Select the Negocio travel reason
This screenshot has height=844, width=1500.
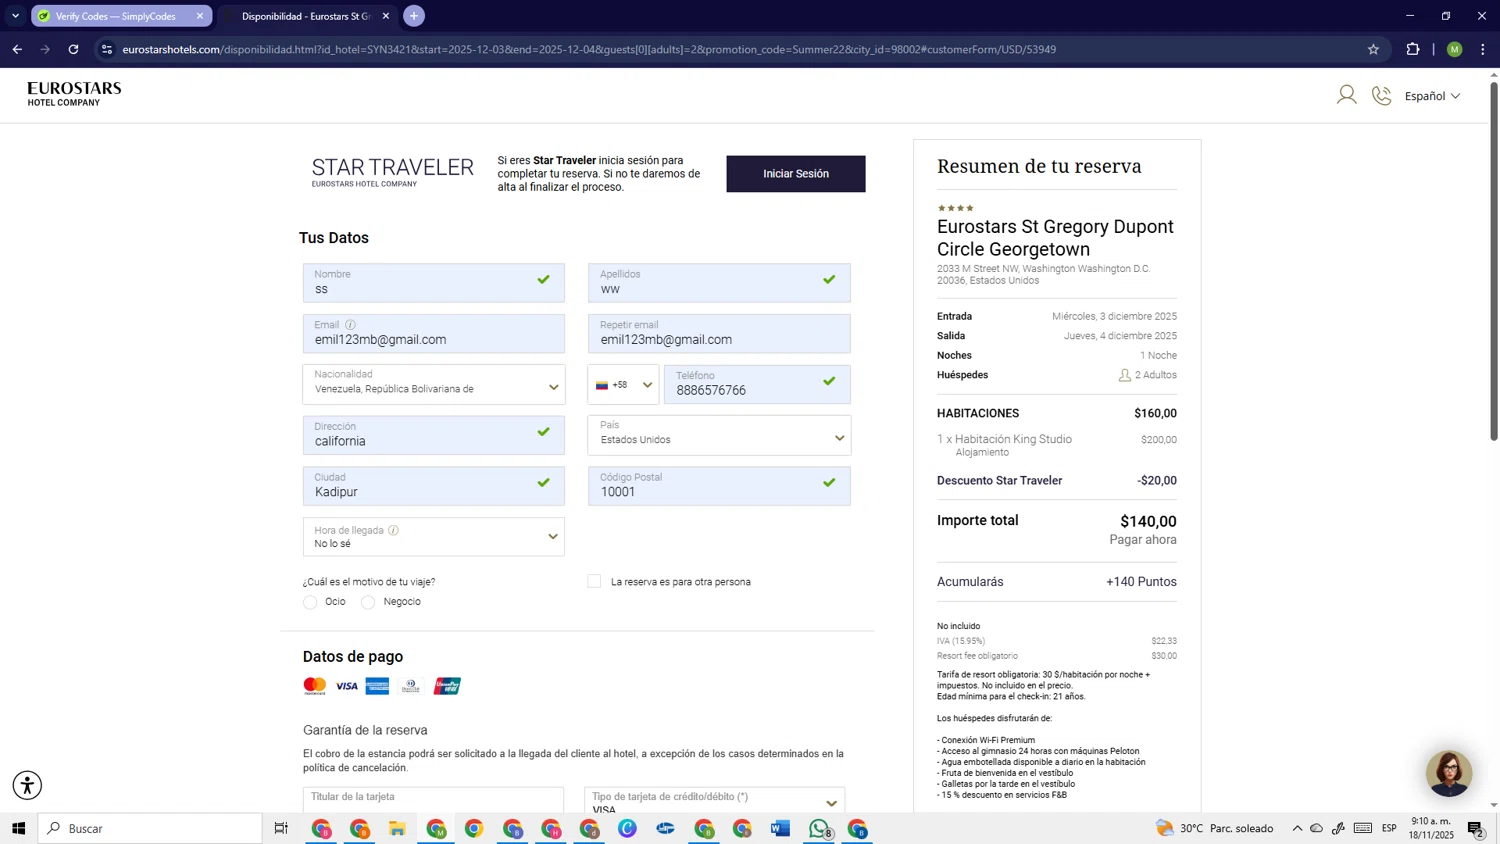coord(368,602)
